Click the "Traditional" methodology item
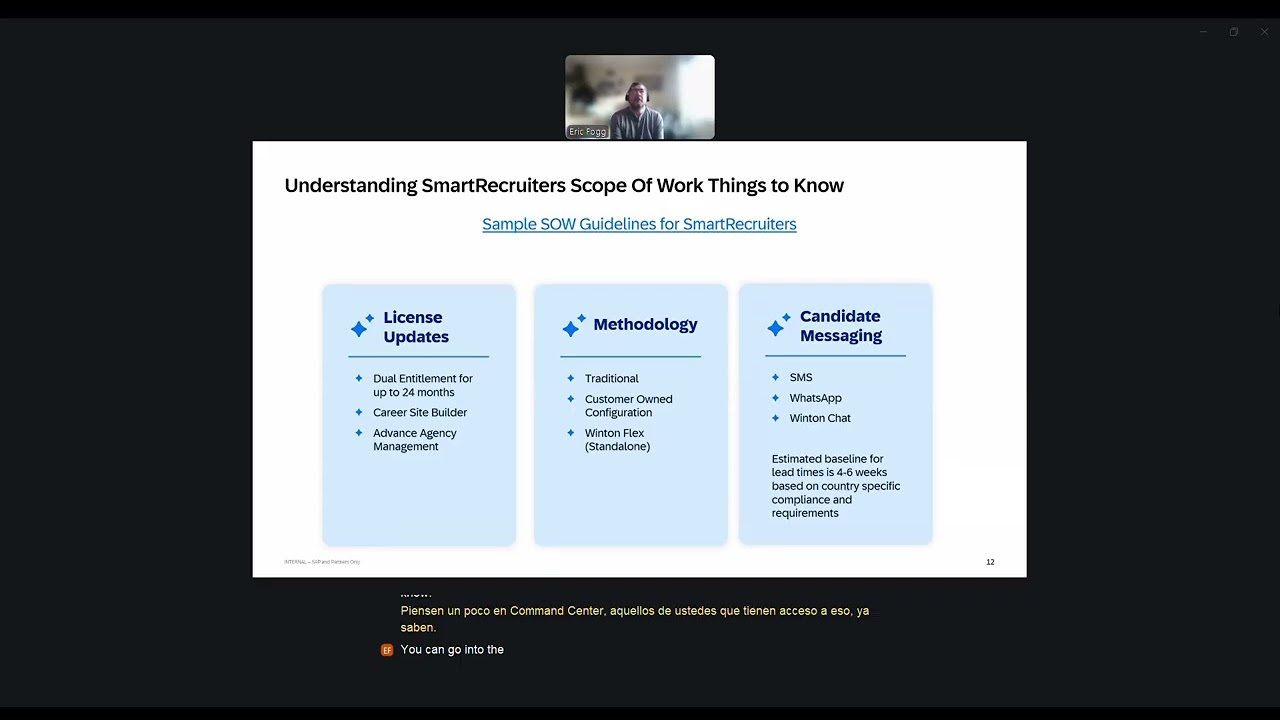1280x720 pixels. 612,378
